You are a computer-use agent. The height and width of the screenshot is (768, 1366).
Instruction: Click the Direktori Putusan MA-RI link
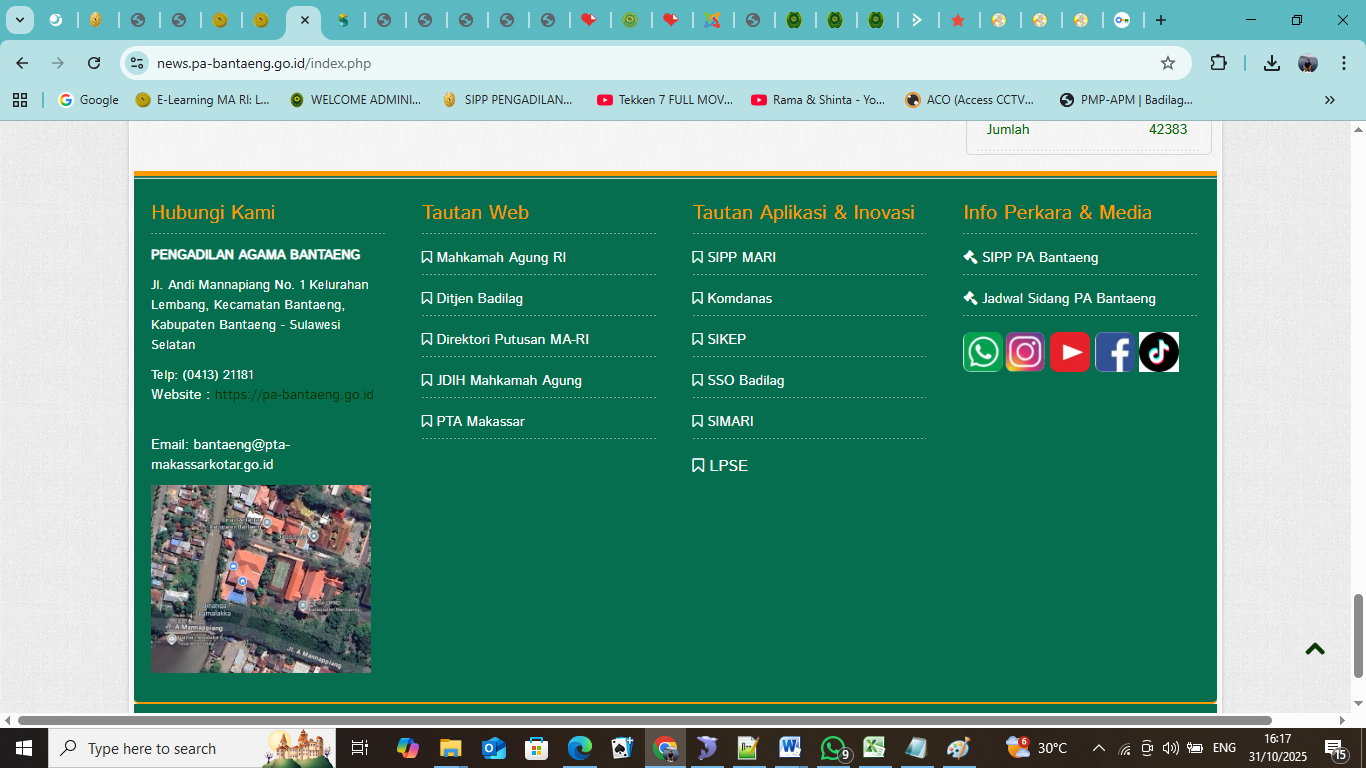(512, 339)
